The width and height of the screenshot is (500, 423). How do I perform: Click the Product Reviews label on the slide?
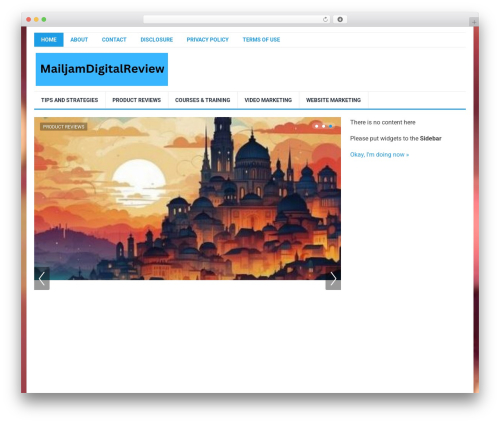pos(64,127)
